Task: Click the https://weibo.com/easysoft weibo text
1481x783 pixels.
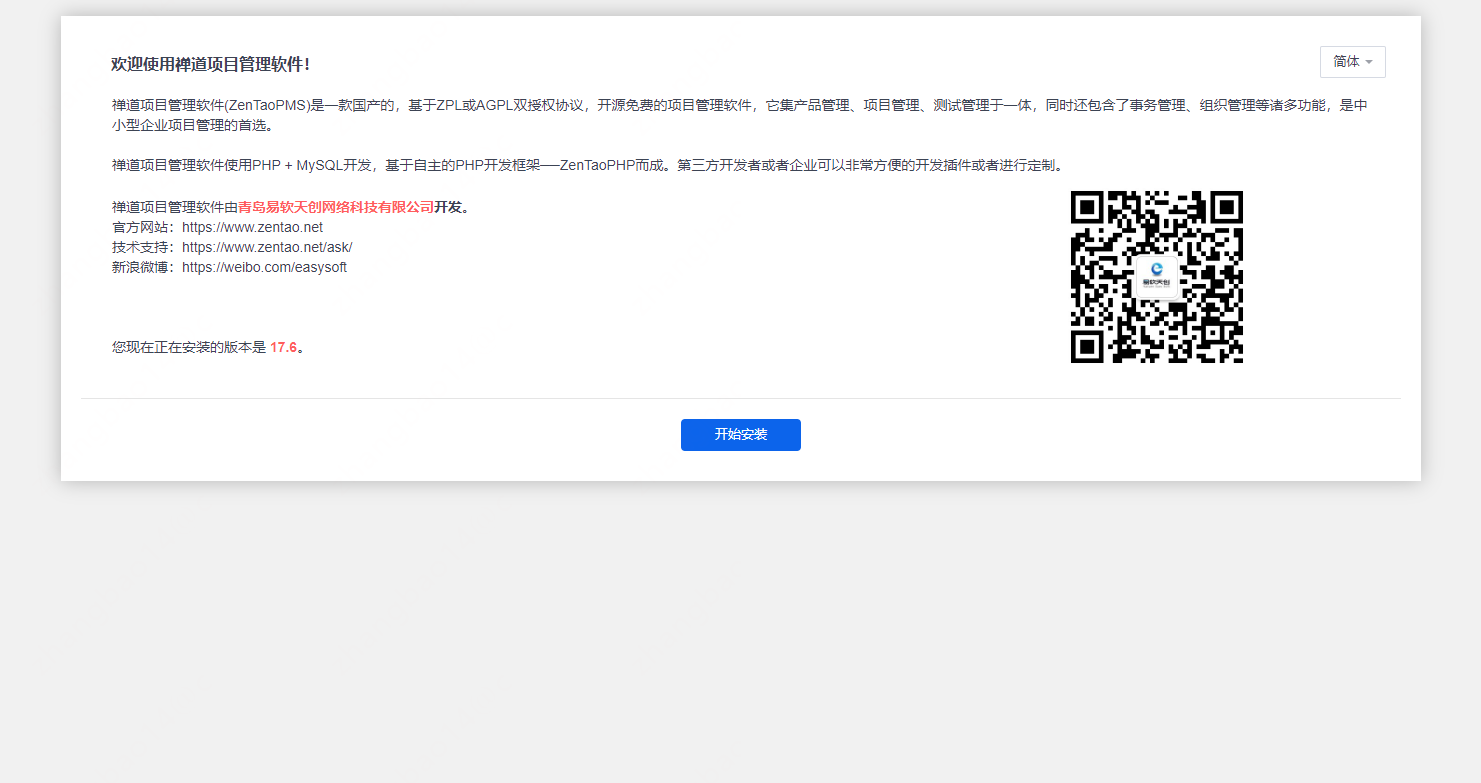Action: pyautogui.click(x=264, y=267)
